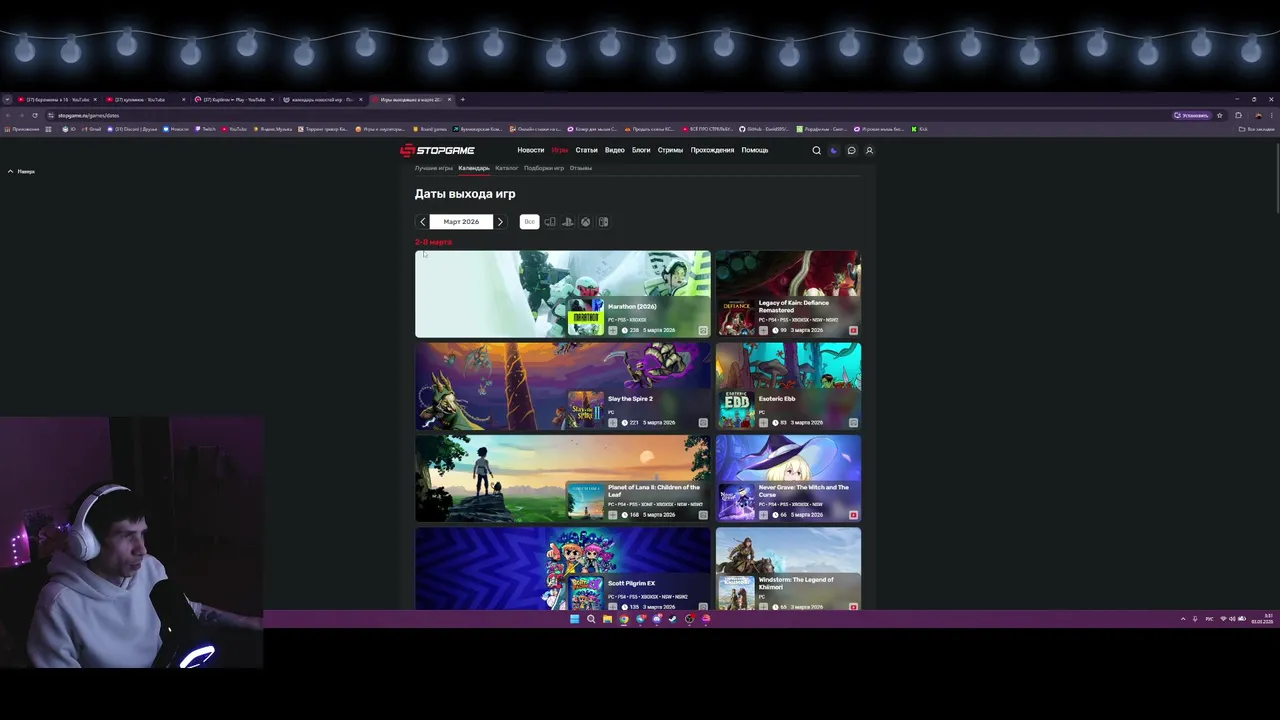
Task: Click the Esoteric Ebb cover thumbnail
Action: pyautogui.click(x=737, y=409)
